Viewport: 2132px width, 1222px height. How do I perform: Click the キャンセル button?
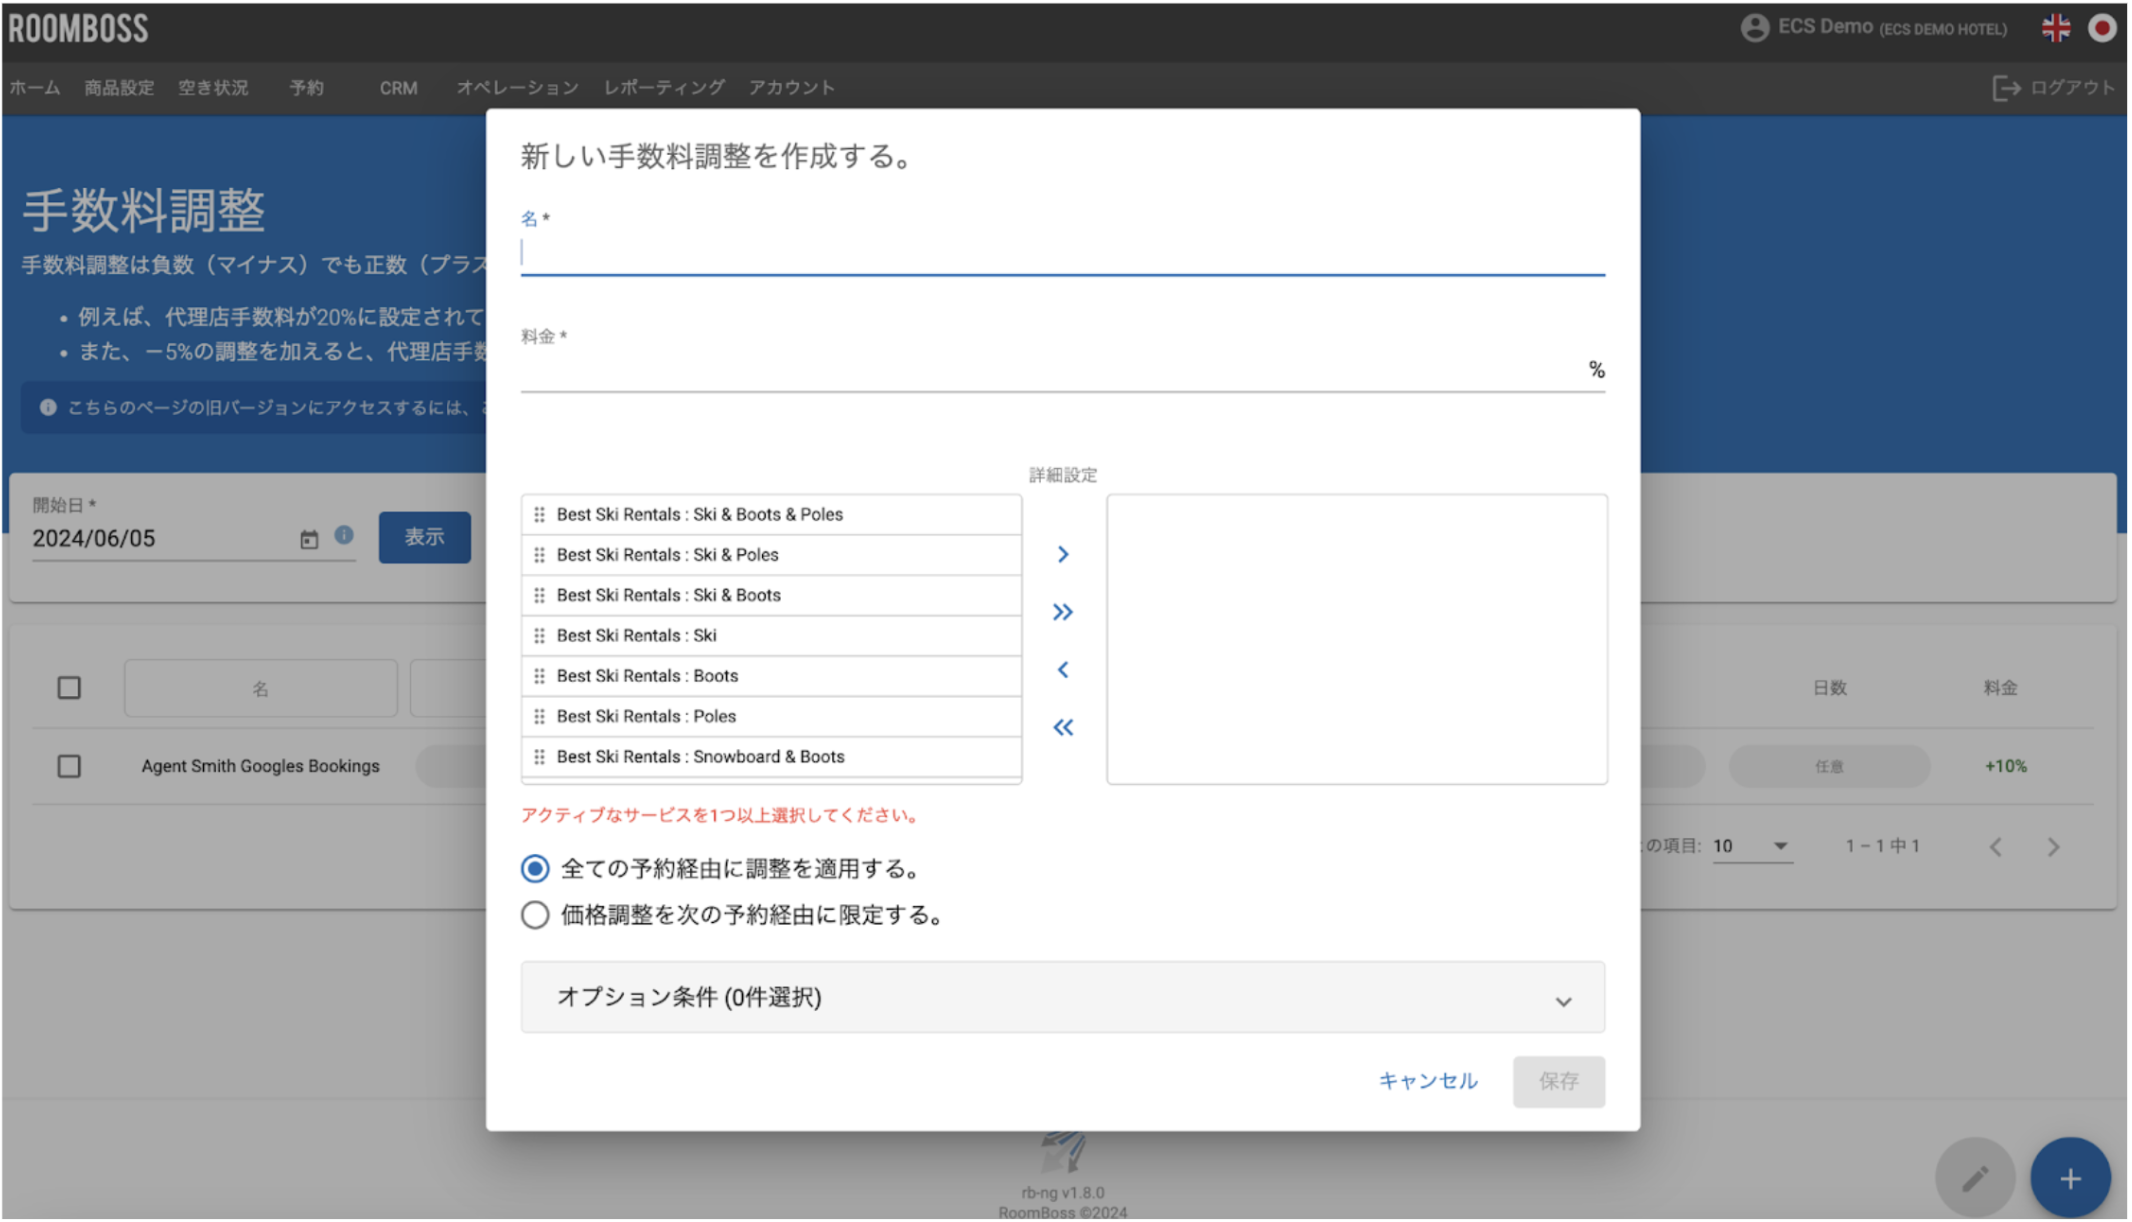click(1428, 1081)
